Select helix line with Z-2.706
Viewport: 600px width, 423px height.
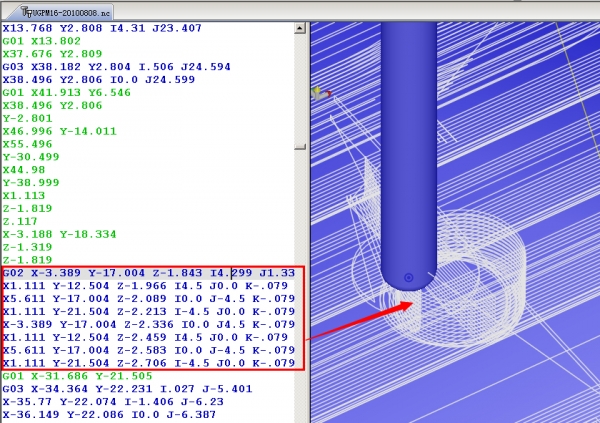pos(149,363)
